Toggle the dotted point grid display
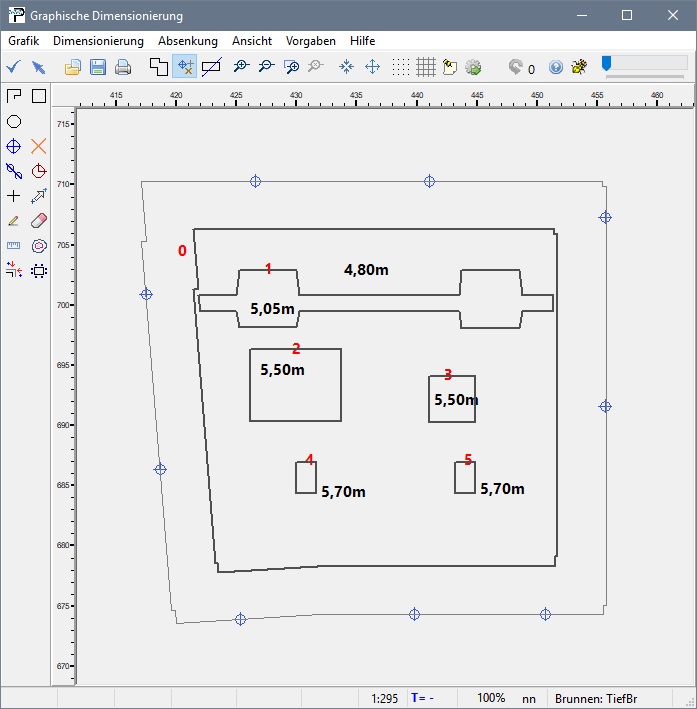 coord(400,67)
